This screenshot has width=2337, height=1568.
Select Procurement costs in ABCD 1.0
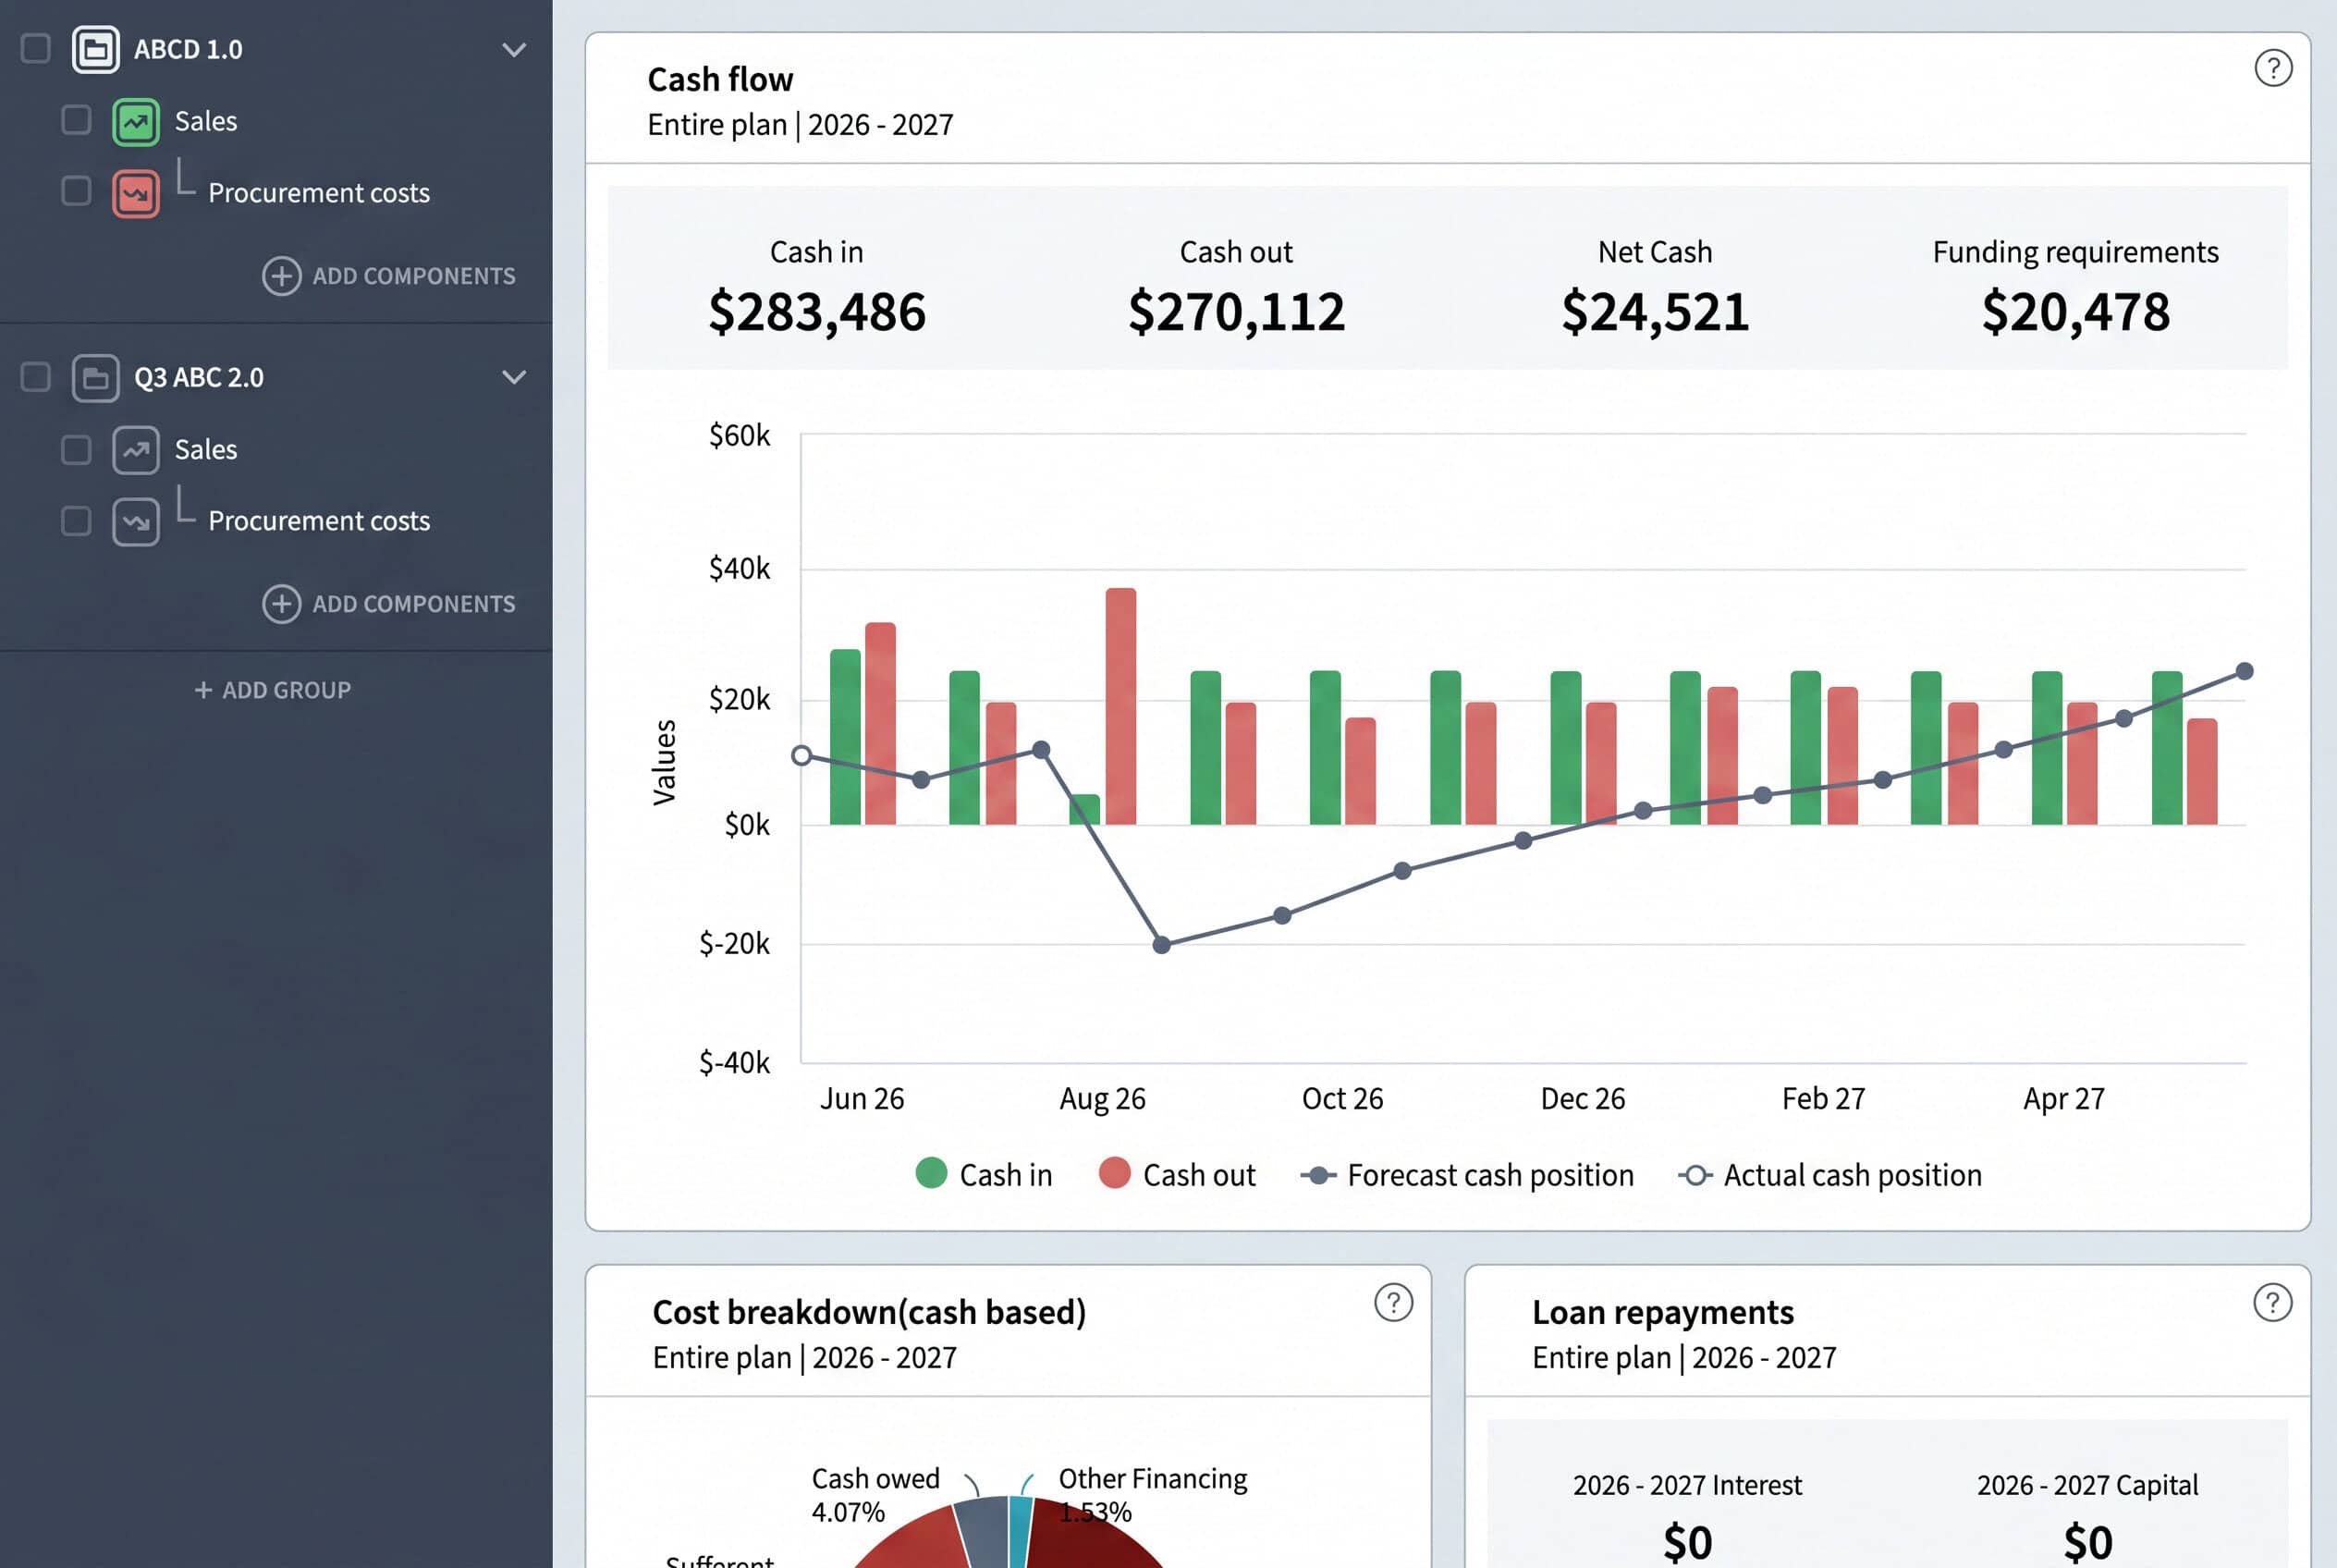point(319,193)
